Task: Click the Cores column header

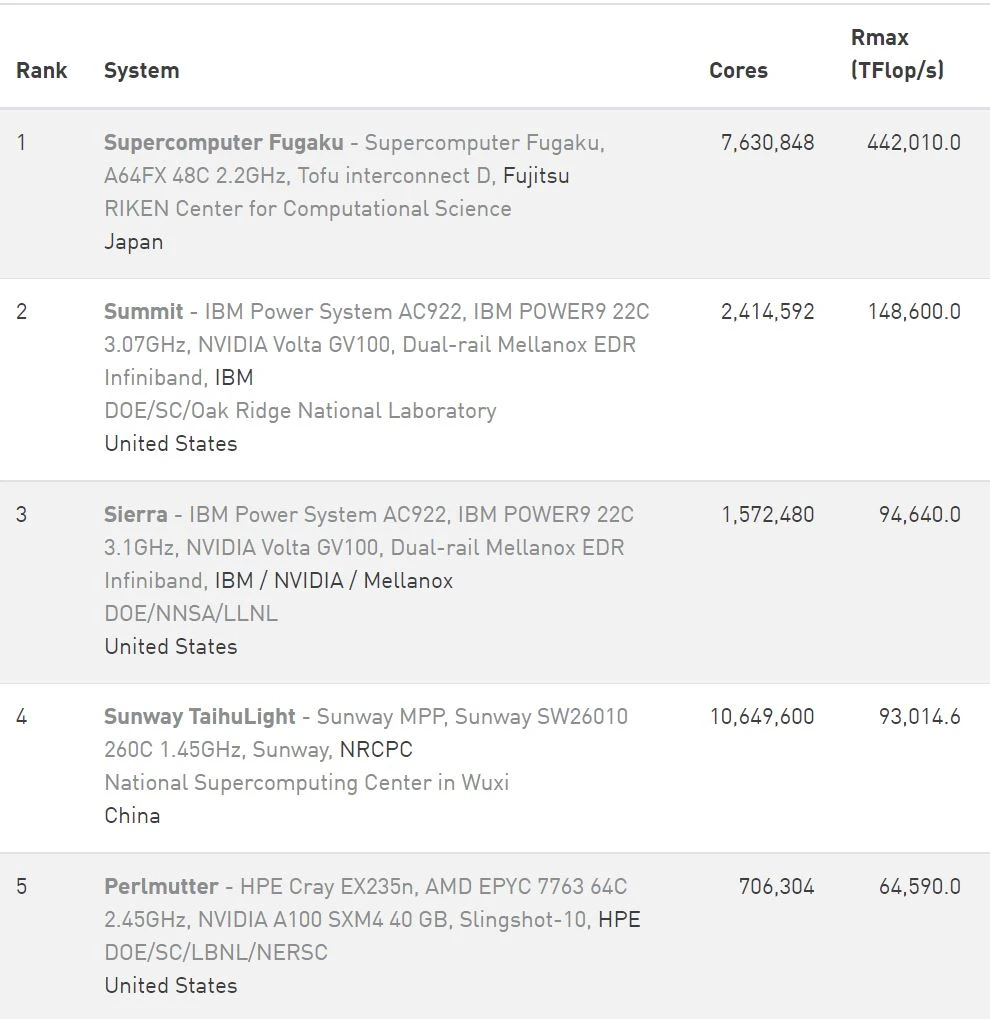Action: (x=739, y=71)
